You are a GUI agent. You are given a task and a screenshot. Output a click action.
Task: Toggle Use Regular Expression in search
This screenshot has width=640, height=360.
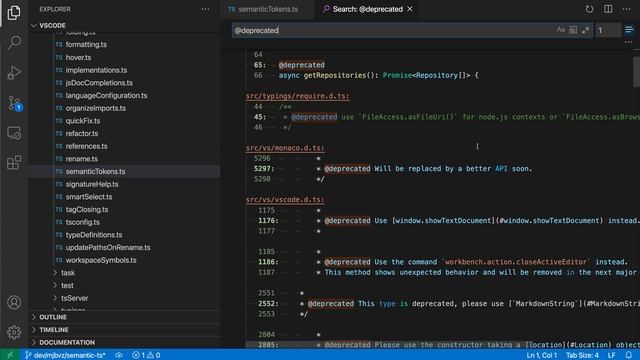[x=586, y=30]
